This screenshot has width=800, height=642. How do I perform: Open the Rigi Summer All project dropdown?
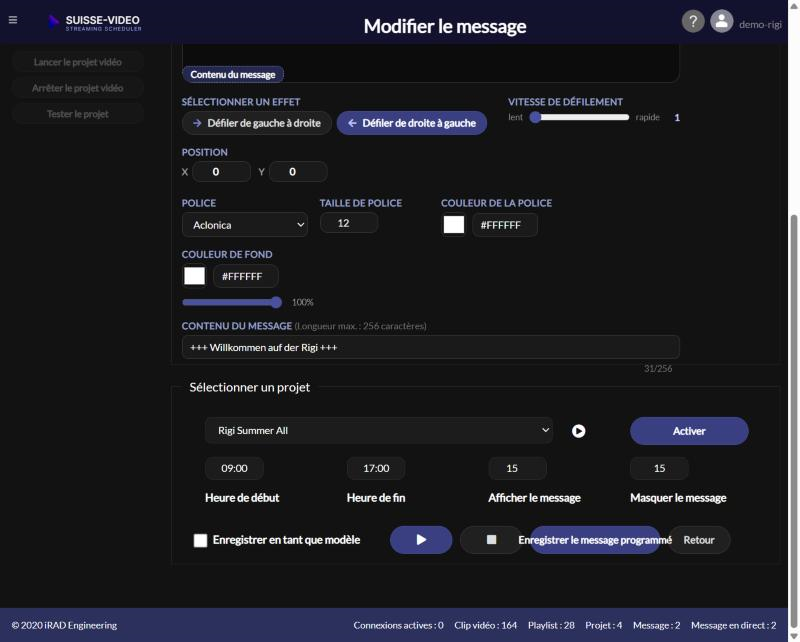point(379,430)
